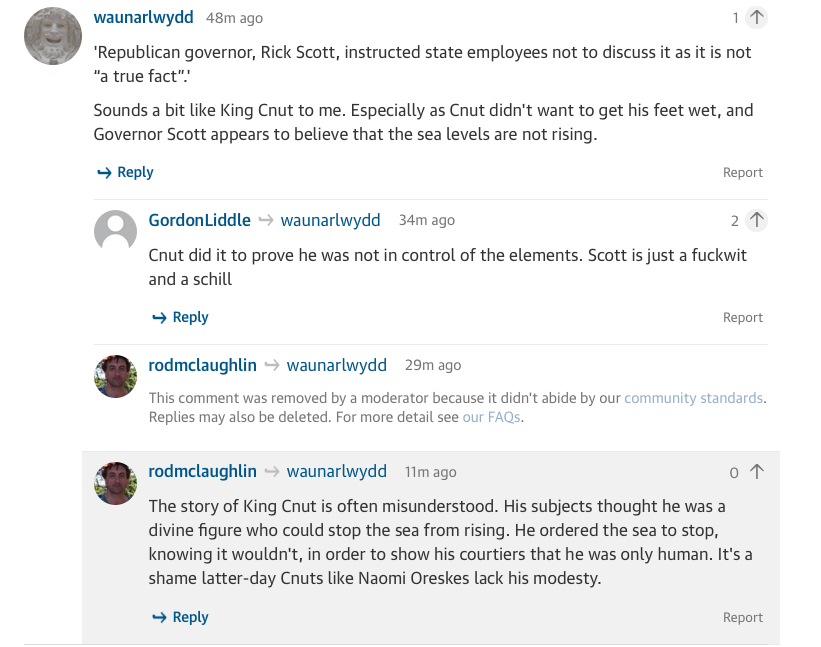
Task: Click rodmclaughlin's avatar beside the removed comment
Action: click(x=115, y=376)
